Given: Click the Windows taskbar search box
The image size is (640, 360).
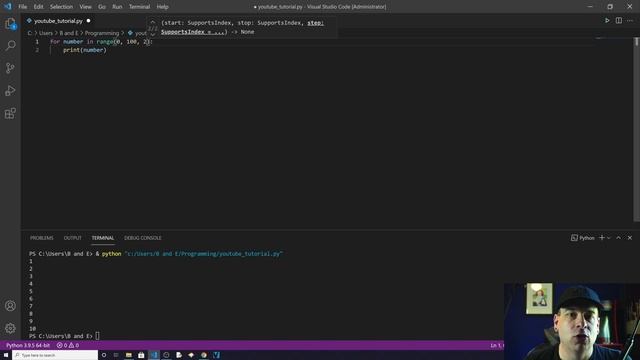Looking at the screenshot, I should (55, 355).
